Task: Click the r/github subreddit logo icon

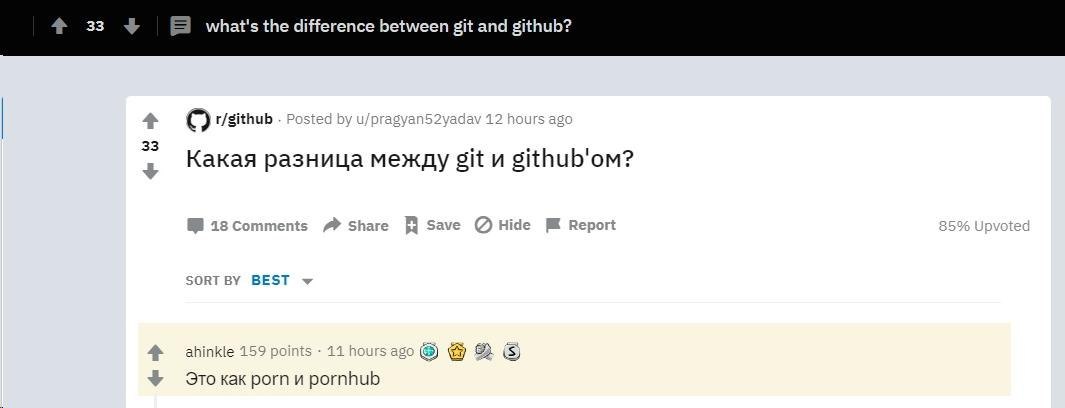Action: point(198,120)
